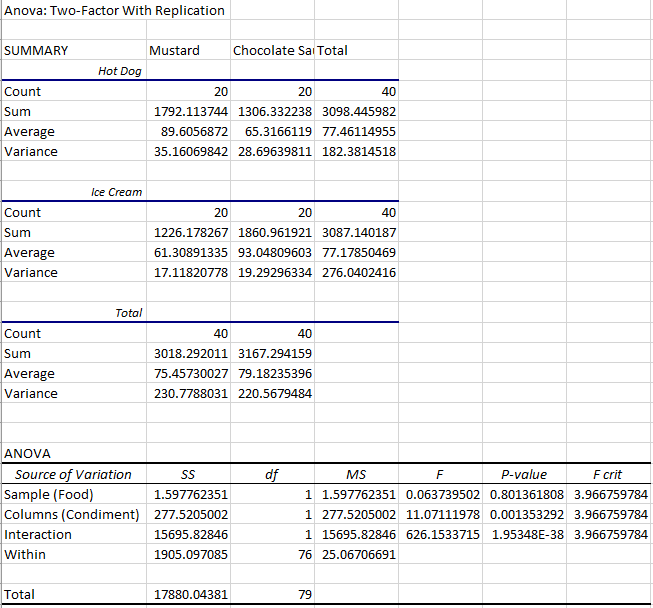
Task: Select Hot Dog Mustard average 89.6056872
Action: 188,132
